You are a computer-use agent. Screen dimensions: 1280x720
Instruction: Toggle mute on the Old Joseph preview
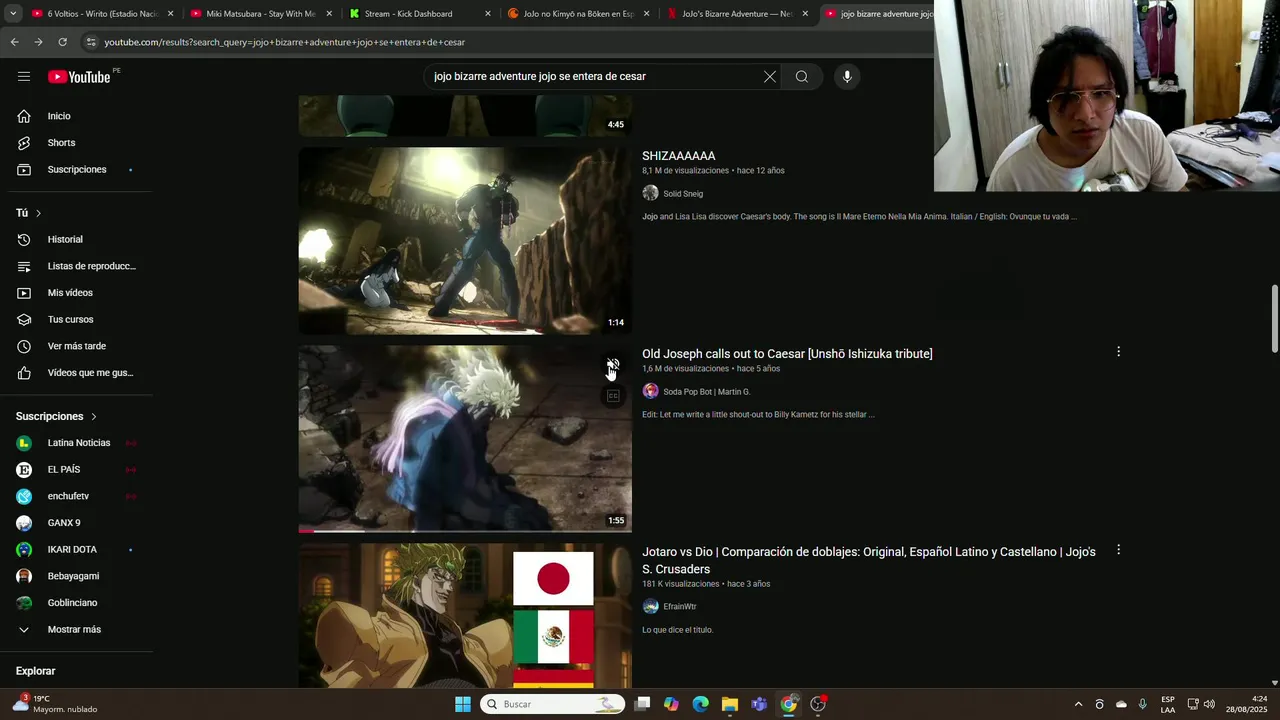click(613, 366)
